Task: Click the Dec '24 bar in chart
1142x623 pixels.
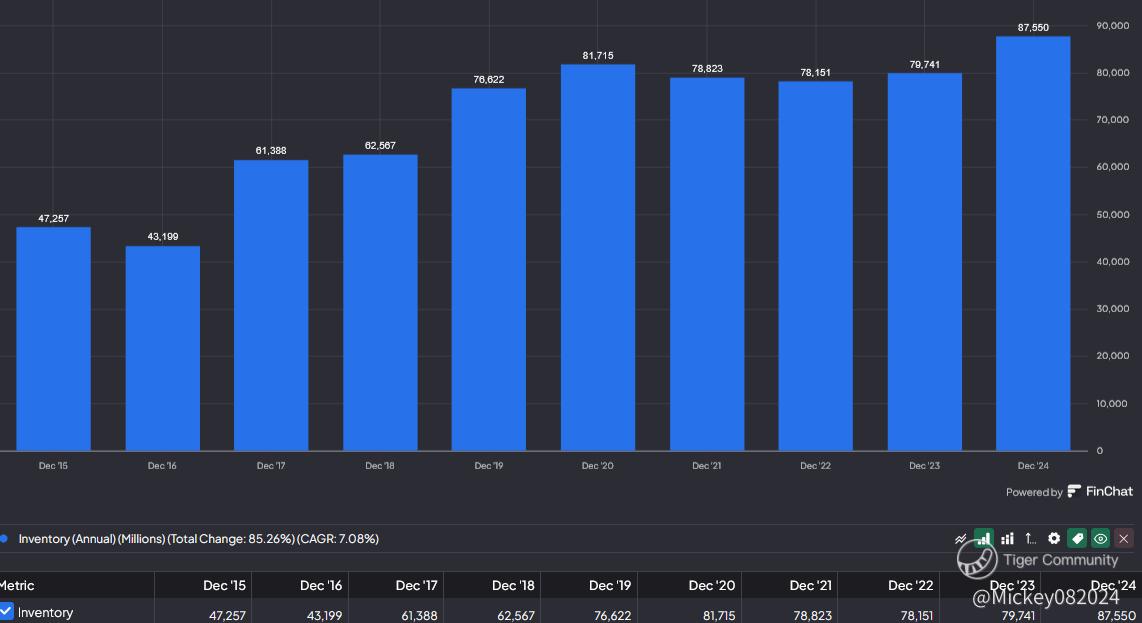Action: [1033, 243]
